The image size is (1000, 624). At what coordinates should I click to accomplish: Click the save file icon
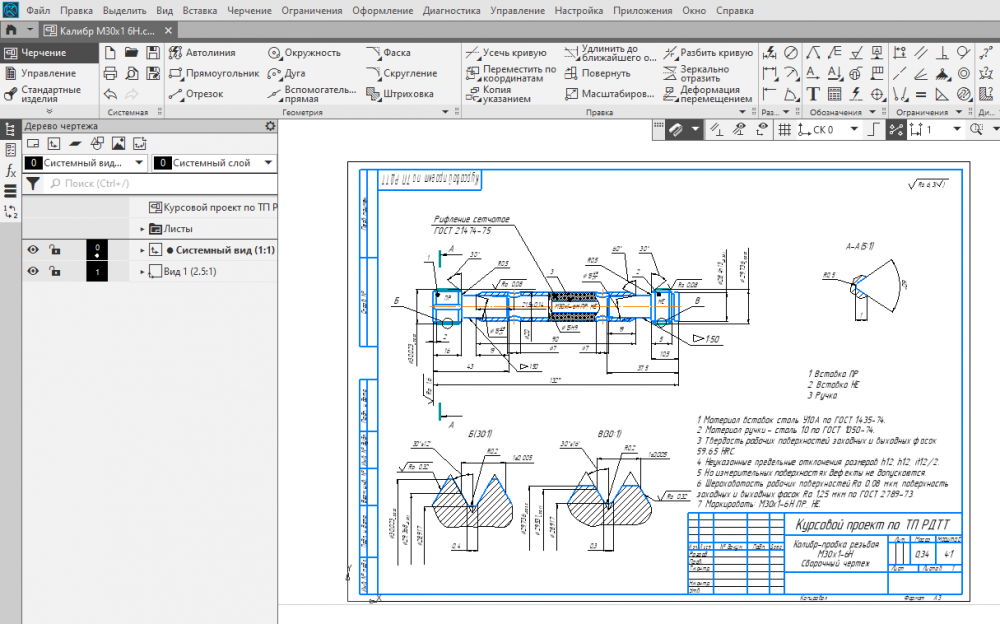pos(151,52)
